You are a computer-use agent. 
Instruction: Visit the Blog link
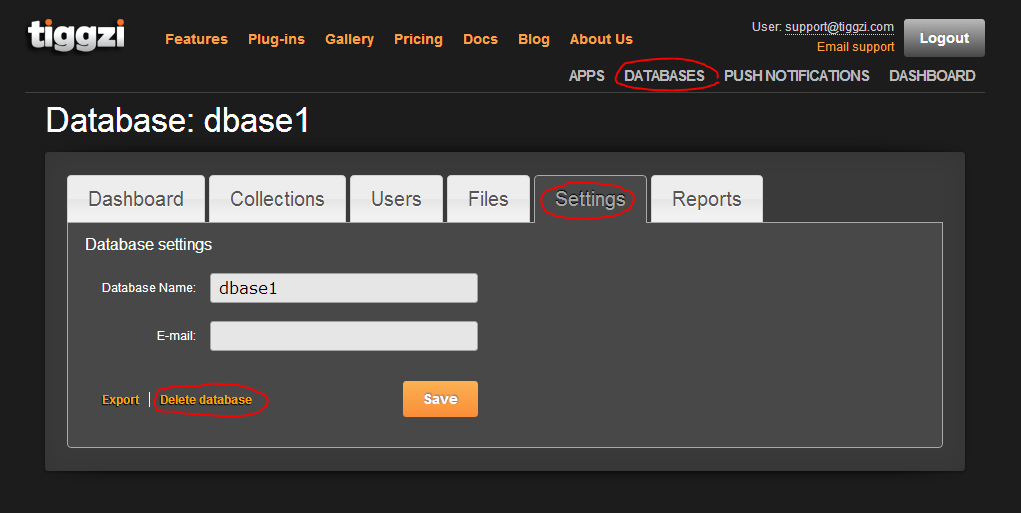(x=533, y=39)
